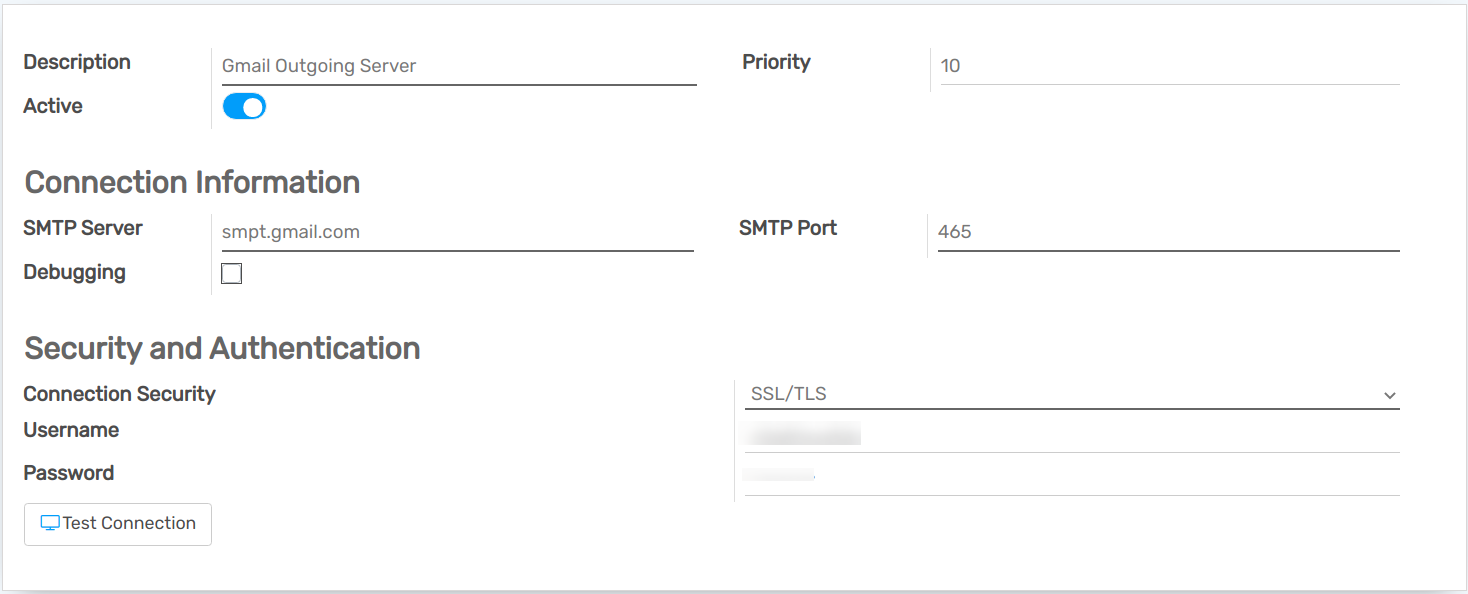Click the Description label text
Viewport: 1468px width, 594px height.
[77, 62]
